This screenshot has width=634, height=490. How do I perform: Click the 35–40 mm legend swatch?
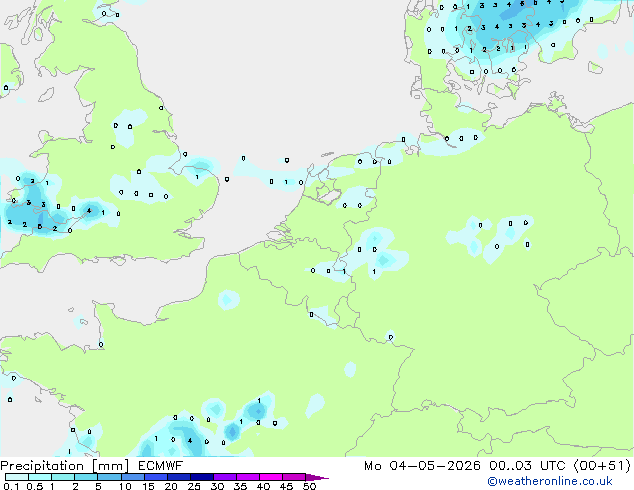tap(248, 477)
